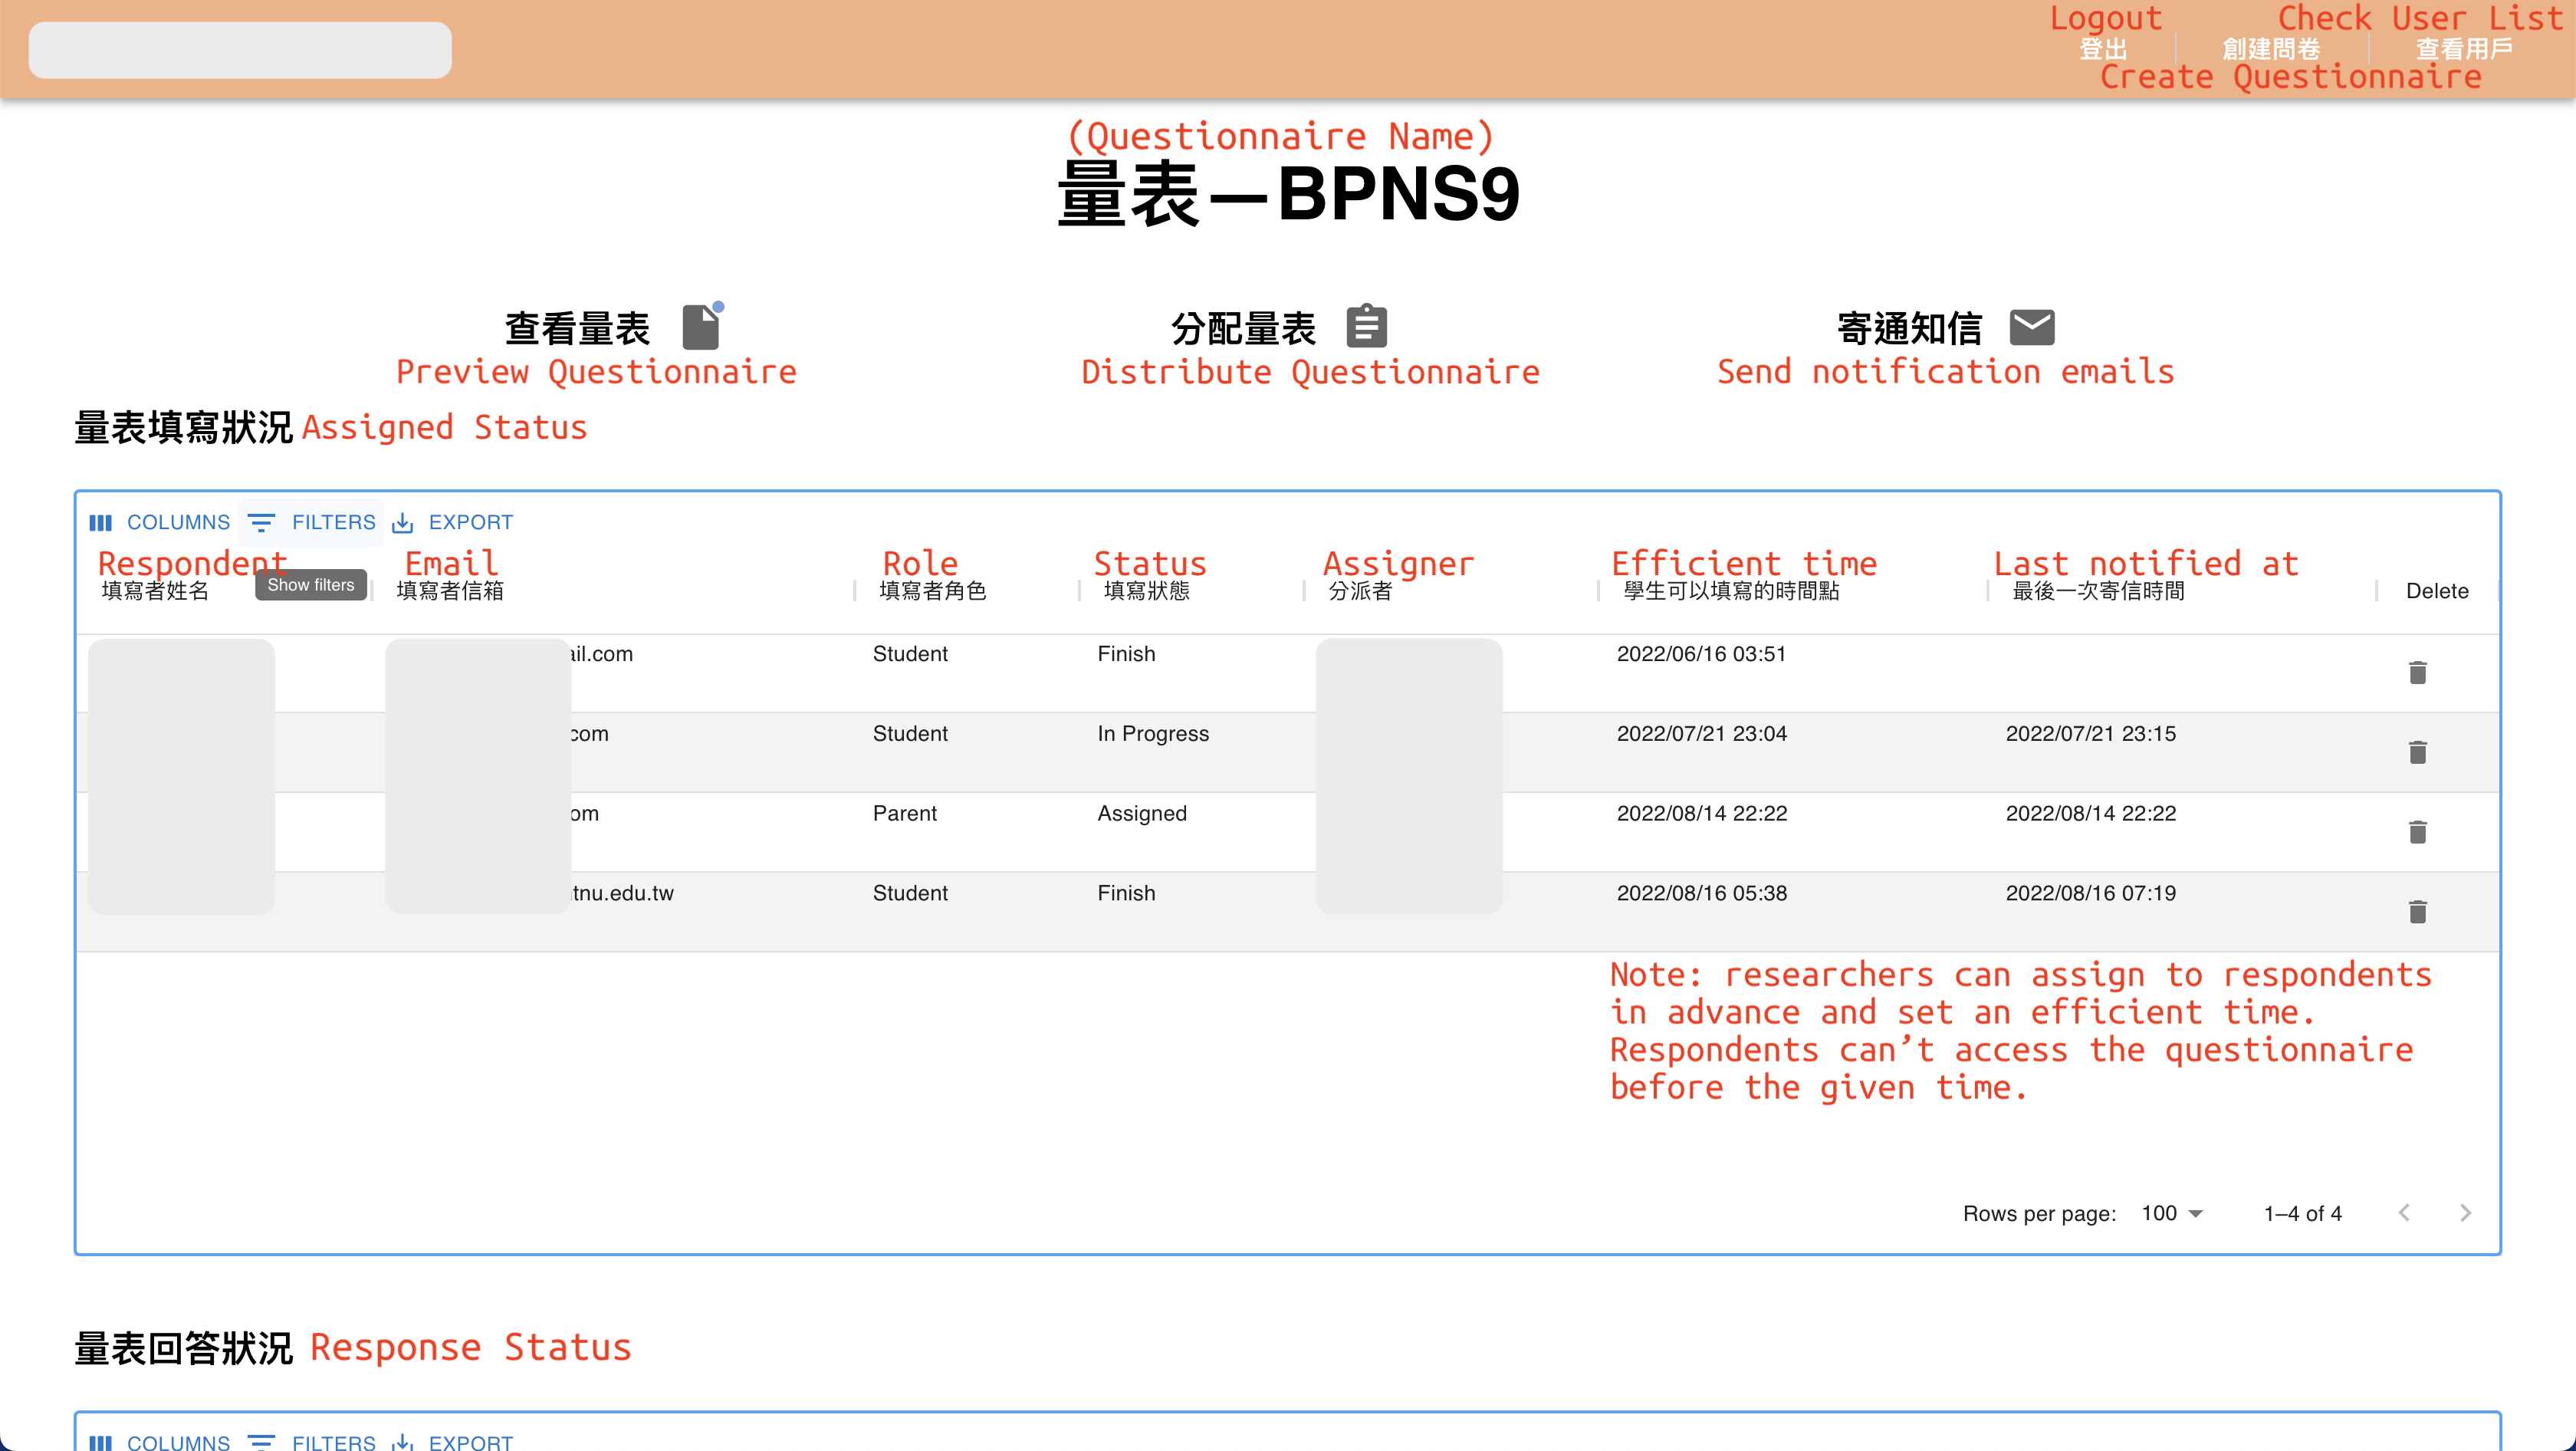This screenshot has width=2576, height=1451.
Task: Delete the row notified 2022/08/16 07:19
Action: 2418,912
